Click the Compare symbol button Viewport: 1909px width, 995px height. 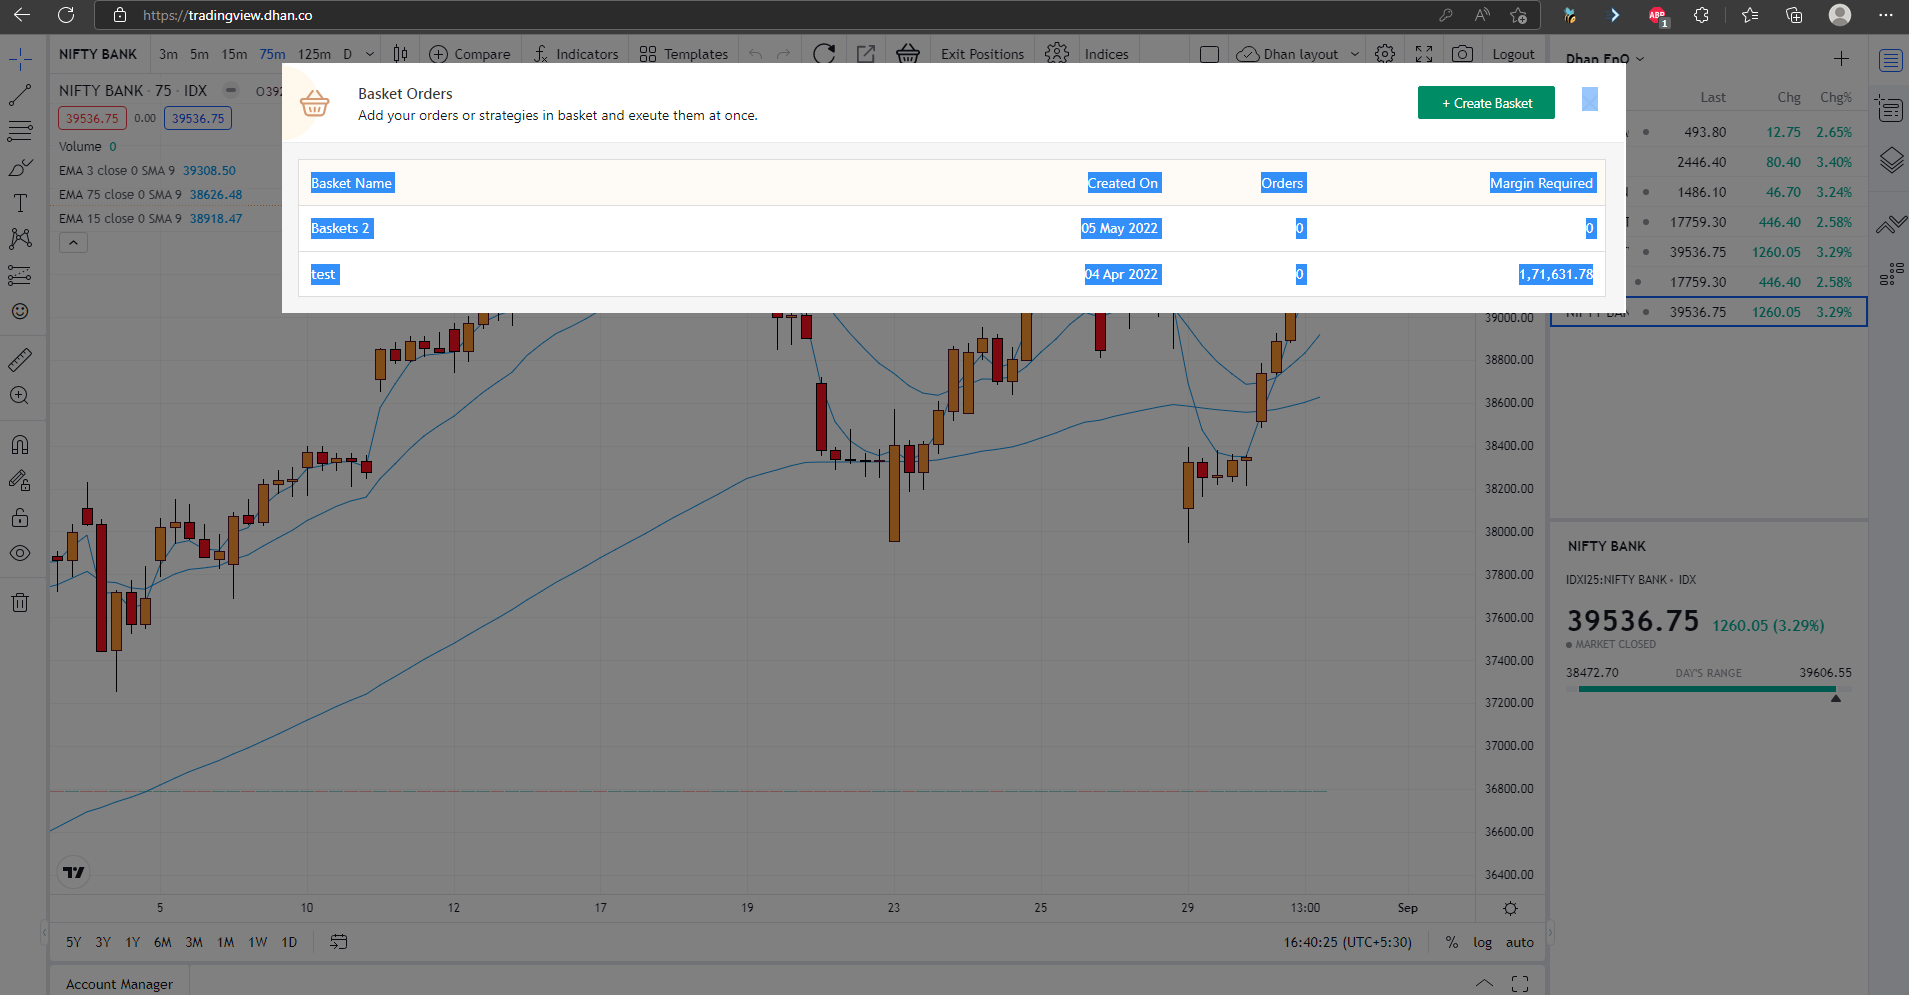(x=470, y=54)
